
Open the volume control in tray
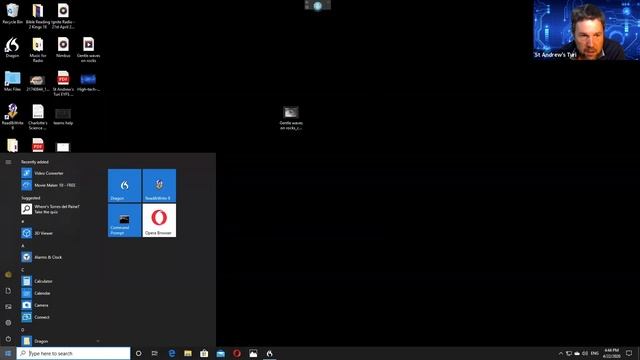pyautogui.click(x=585, y=353)
